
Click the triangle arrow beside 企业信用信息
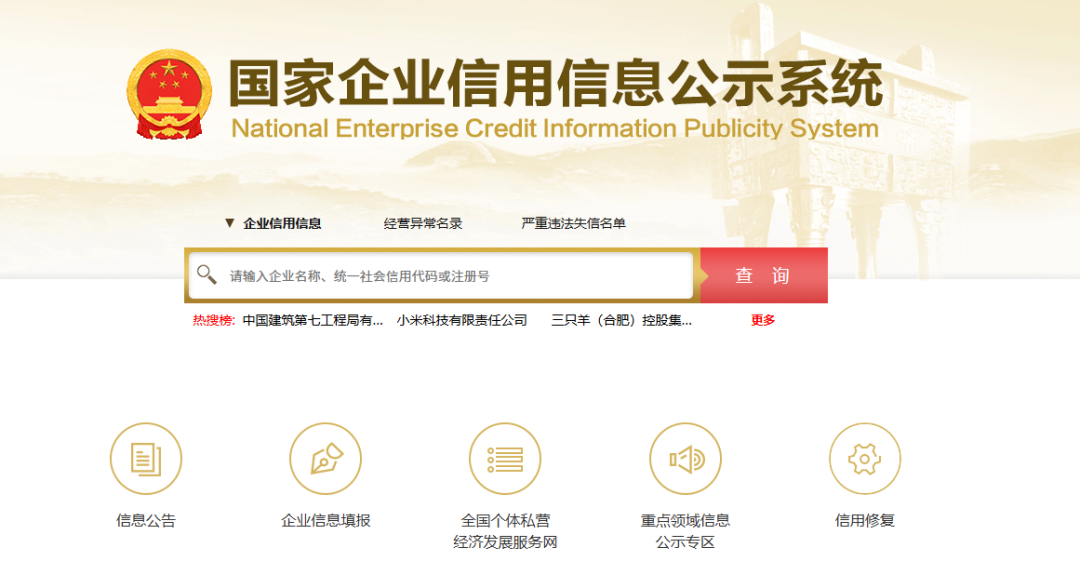click(x=230, y=223)
